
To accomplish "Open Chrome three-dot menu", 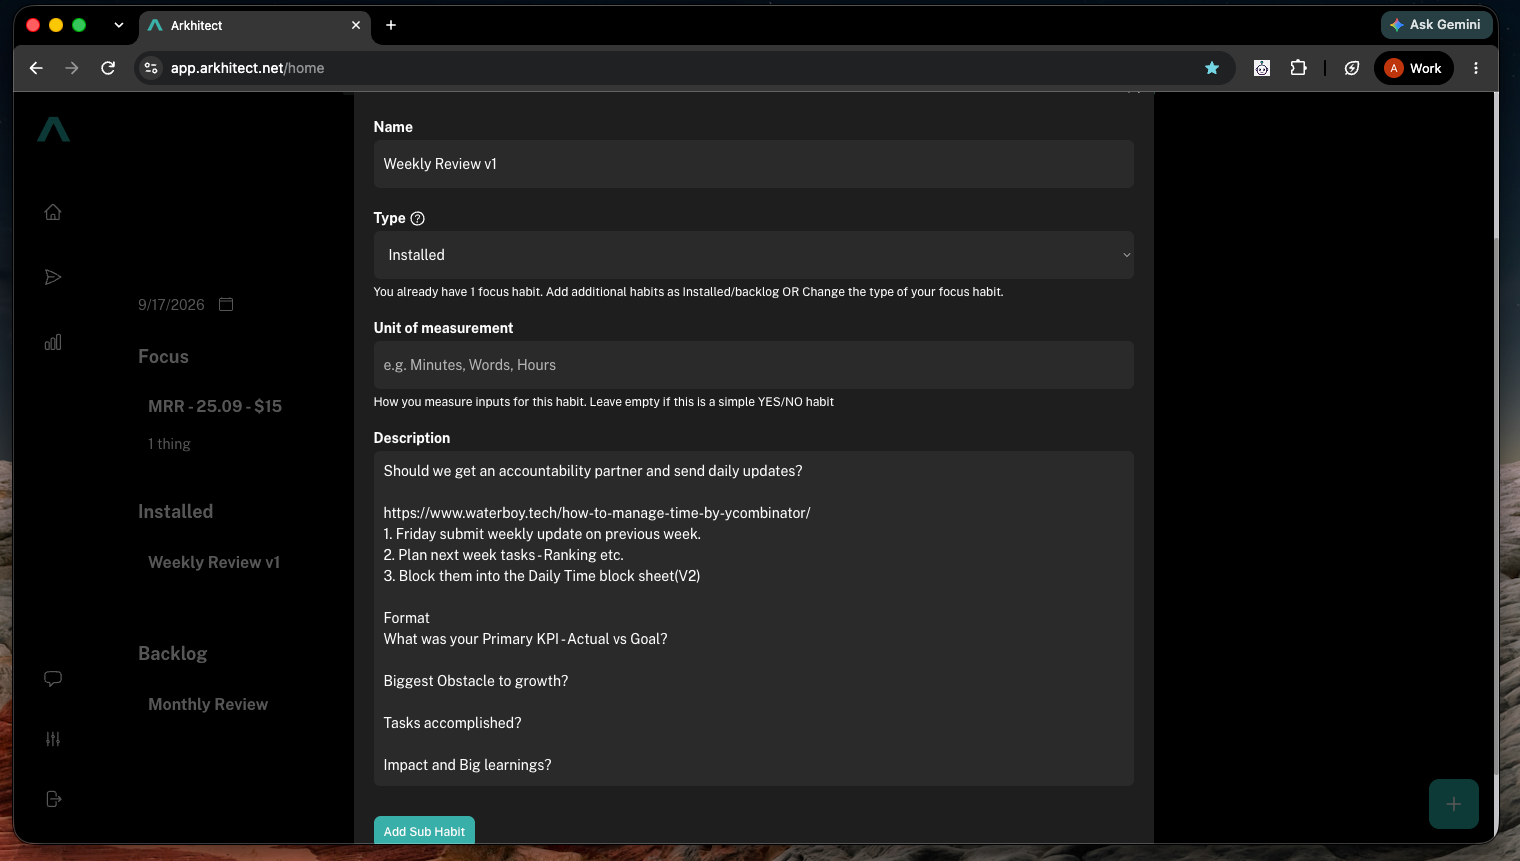I will click(1476, 68).
